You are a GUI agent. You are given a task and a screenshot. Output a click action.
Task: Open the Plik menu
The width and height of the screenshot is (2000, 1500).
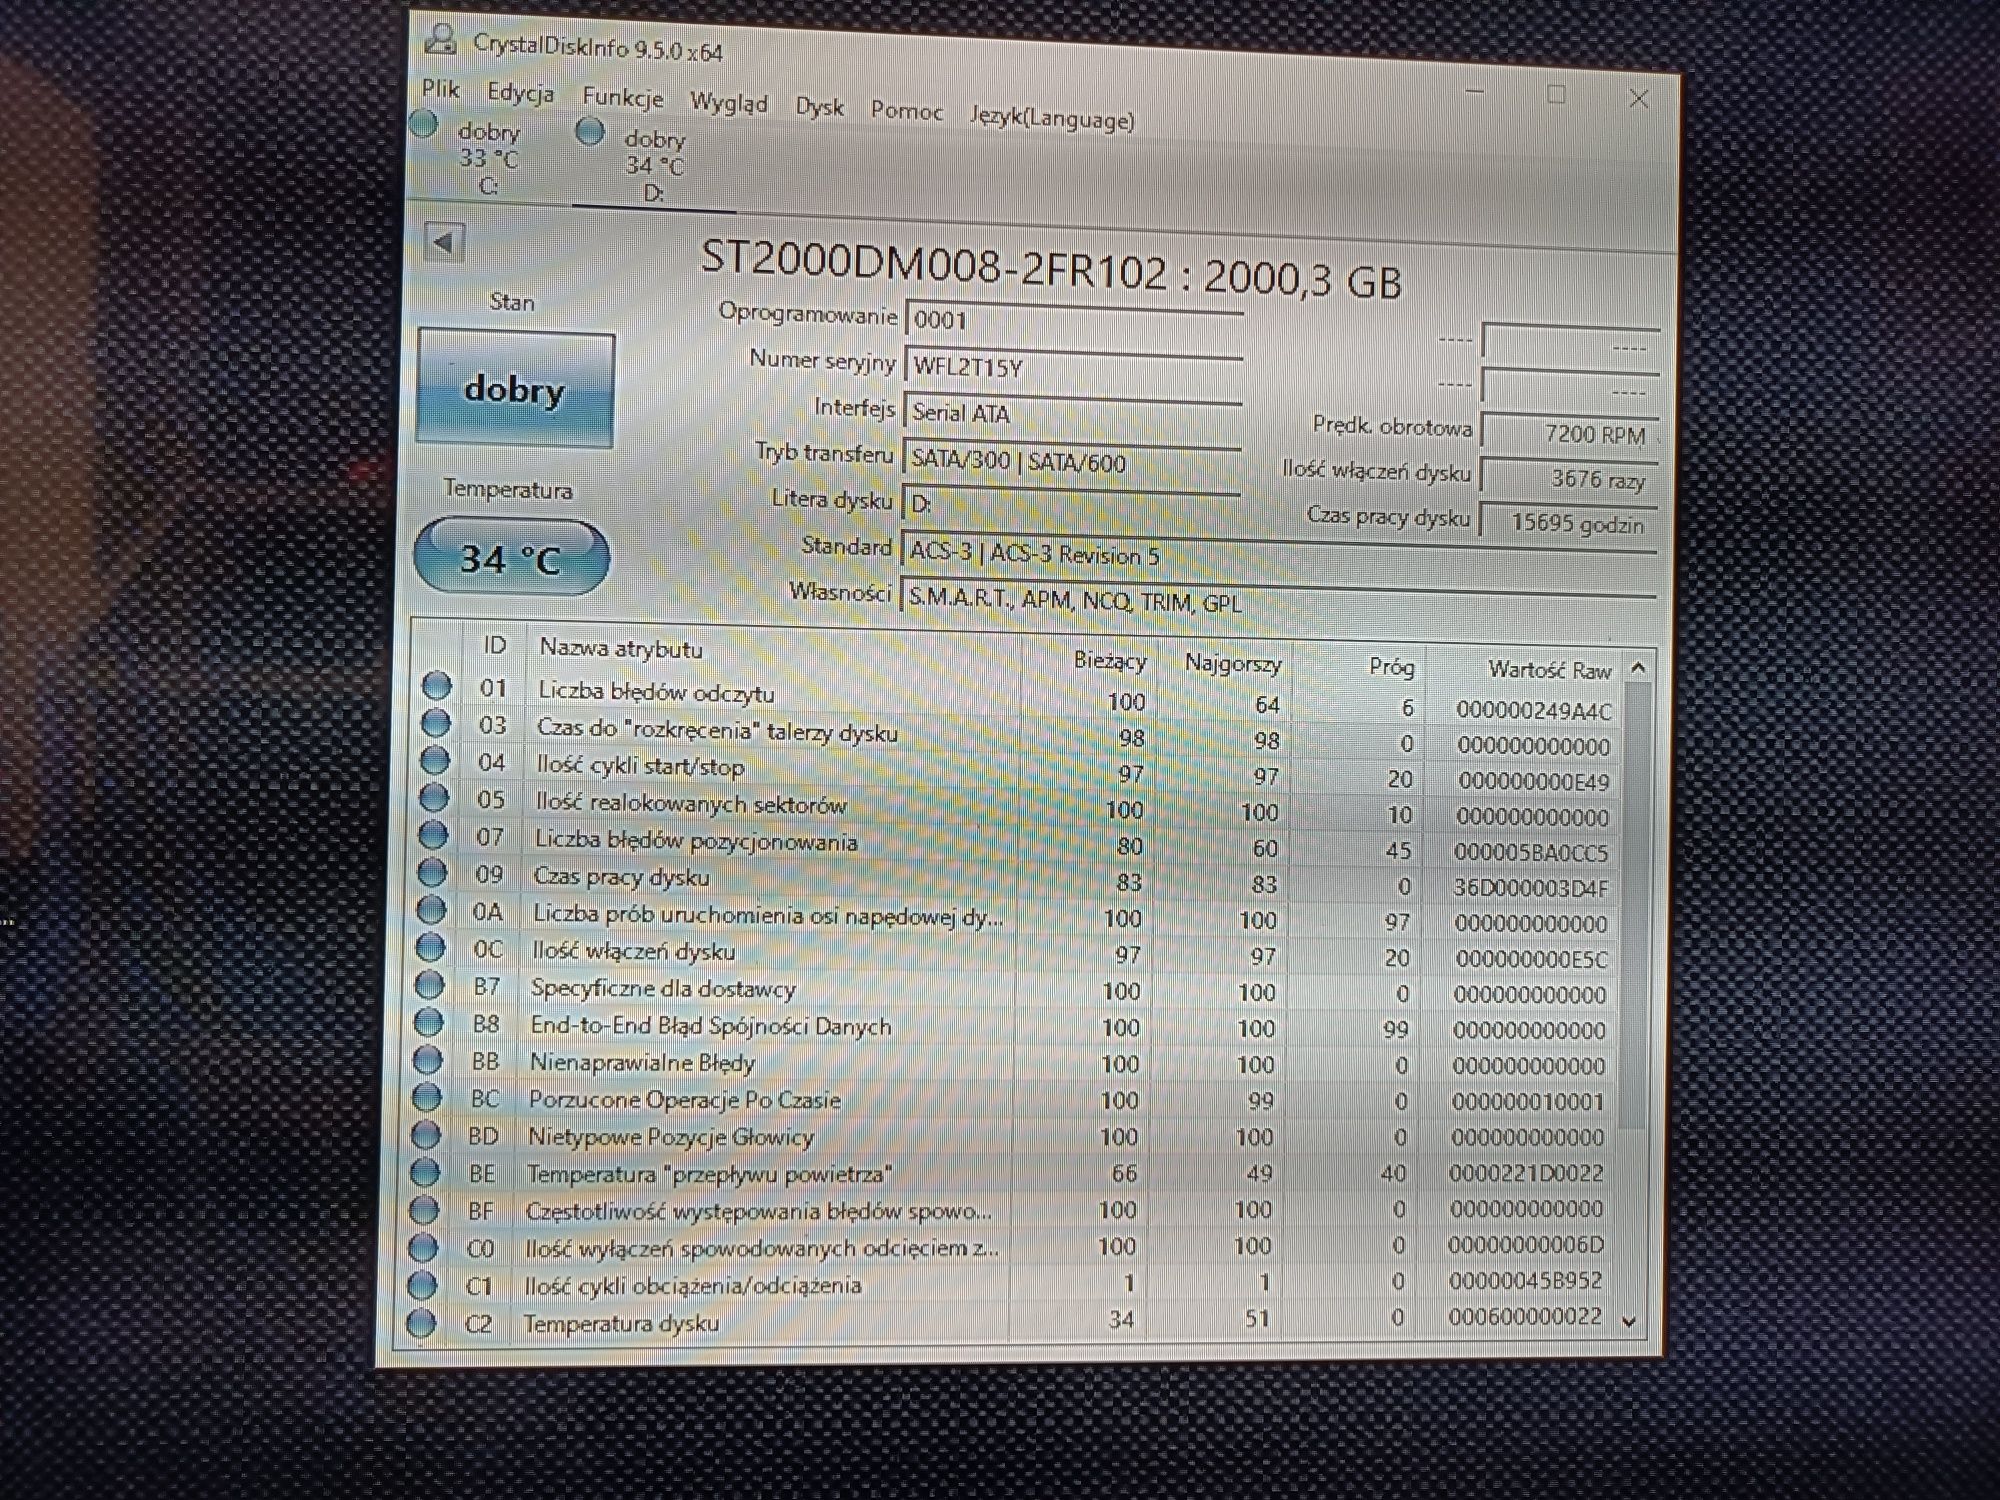(x=440, y=88)
